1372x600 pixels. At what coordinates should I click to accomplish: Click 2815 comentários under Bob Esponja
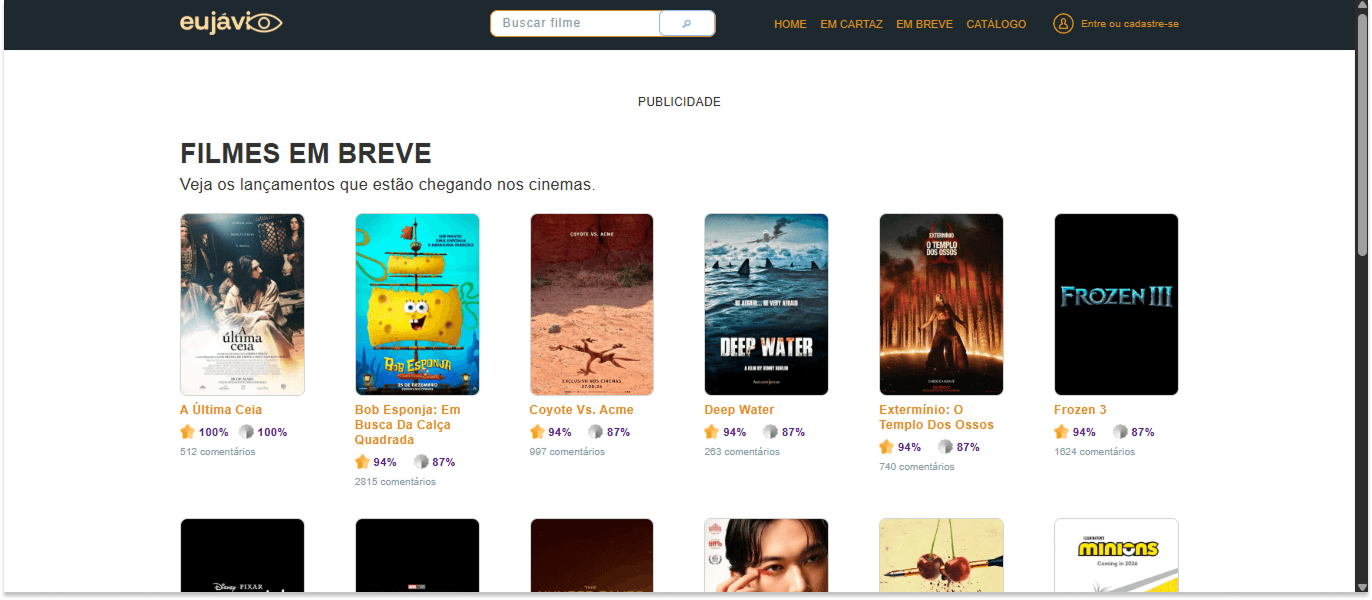(x=395, y=482)
